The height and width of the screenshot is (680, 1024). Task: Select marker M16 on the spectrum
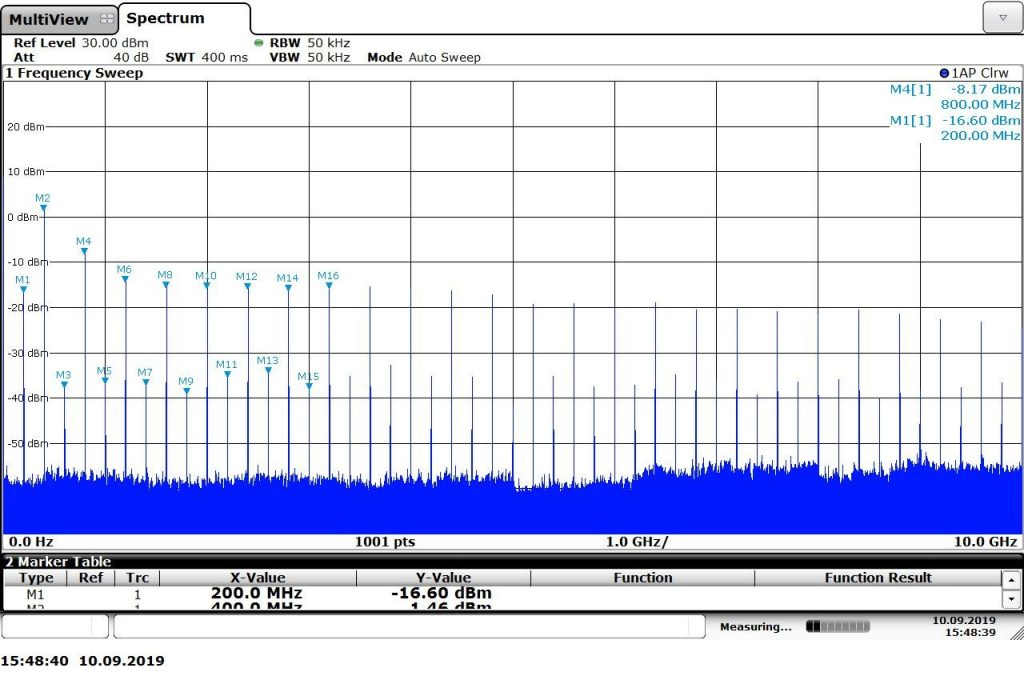[x=329, y=285]
